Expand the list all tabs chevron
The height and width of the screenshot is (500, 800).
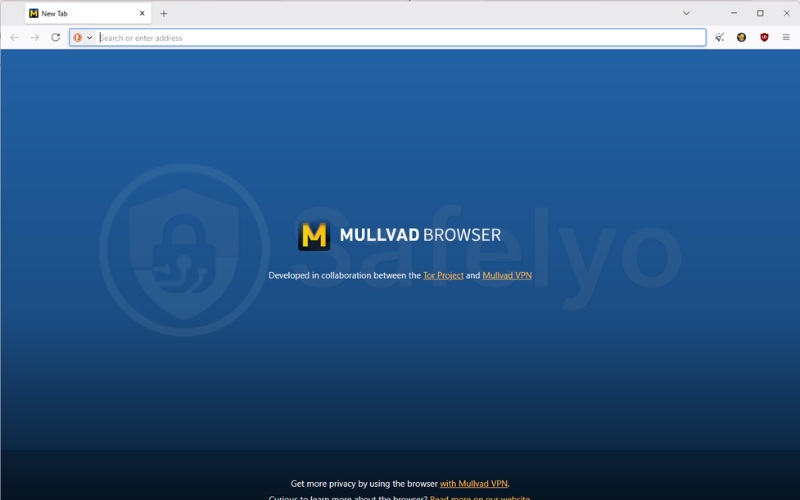[x=686, y=13]
